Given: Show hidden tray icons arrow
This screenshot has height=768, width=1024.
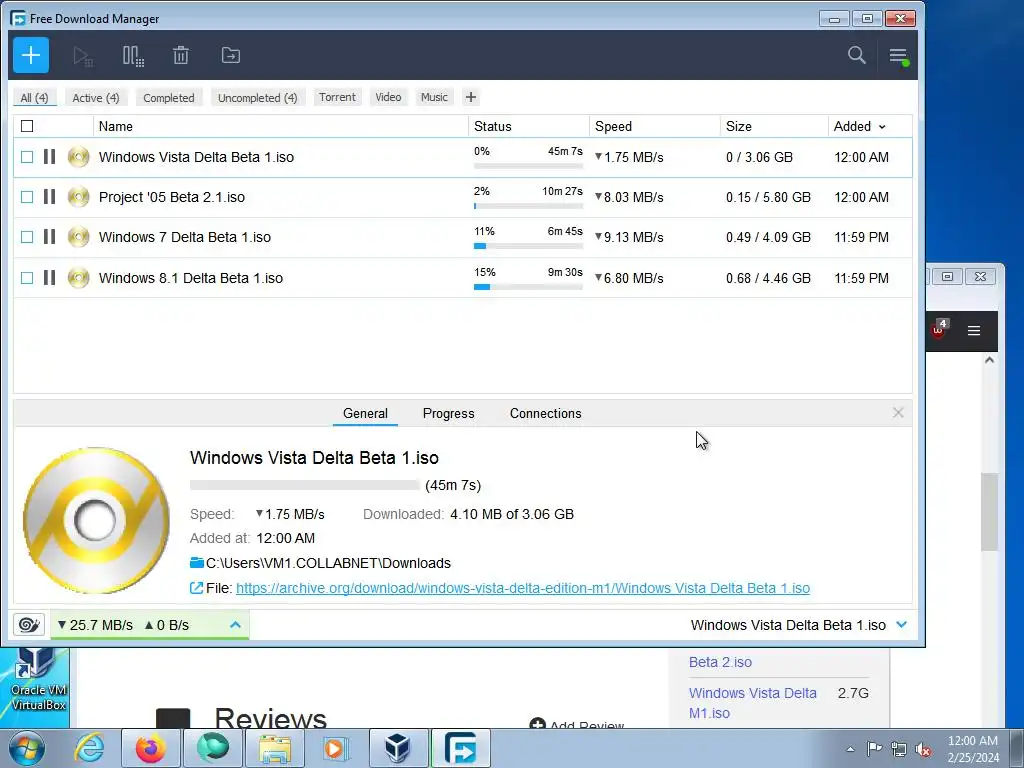Looking at the screenshot, I should click(x=850, y=749).
